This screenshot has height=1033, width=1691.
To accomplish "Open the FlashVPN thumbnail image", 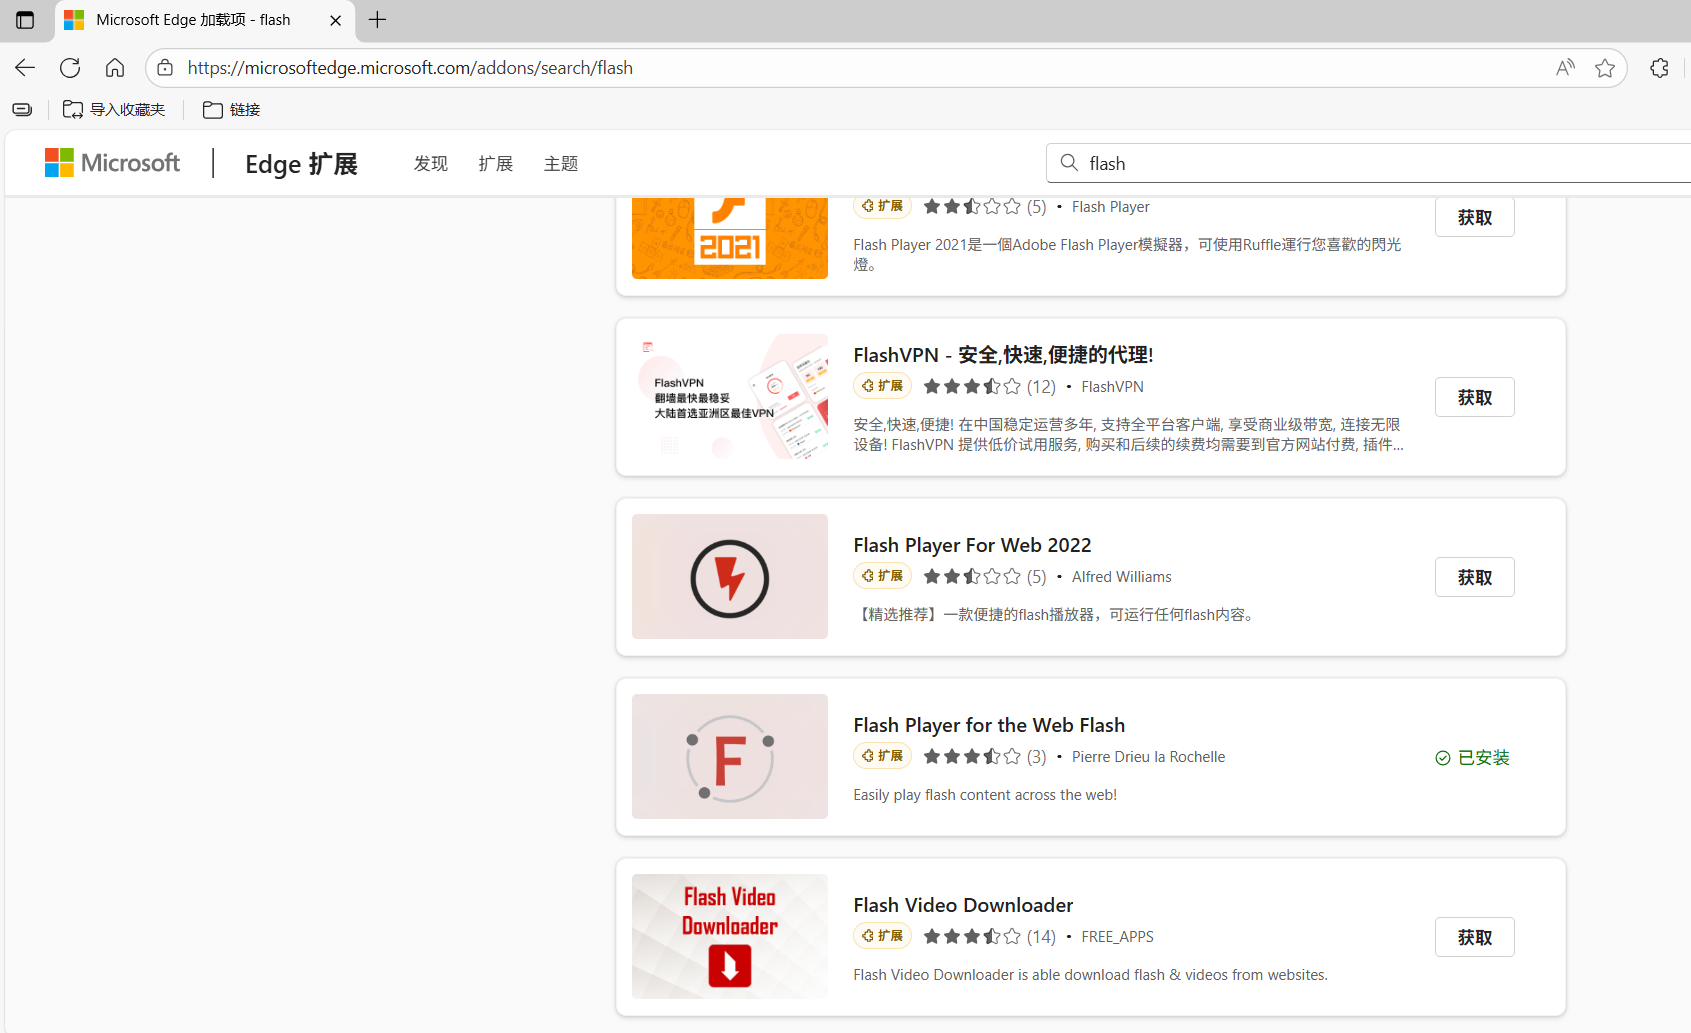I will tap(730, 397).
